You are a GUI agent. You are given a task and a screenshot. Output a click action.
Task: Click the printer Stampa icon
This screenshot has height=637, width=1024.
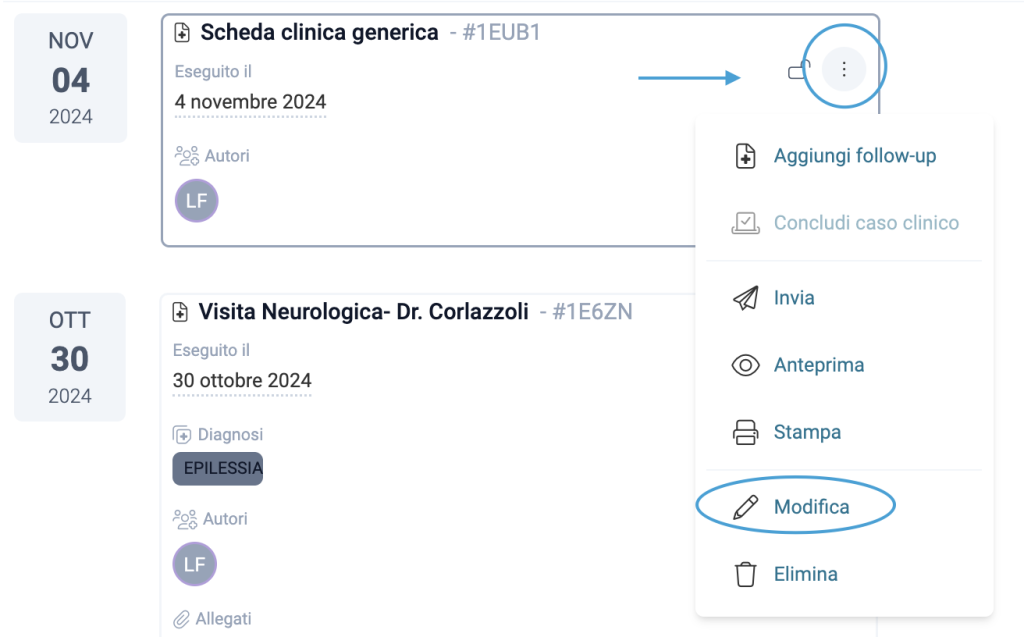[745, 433]
